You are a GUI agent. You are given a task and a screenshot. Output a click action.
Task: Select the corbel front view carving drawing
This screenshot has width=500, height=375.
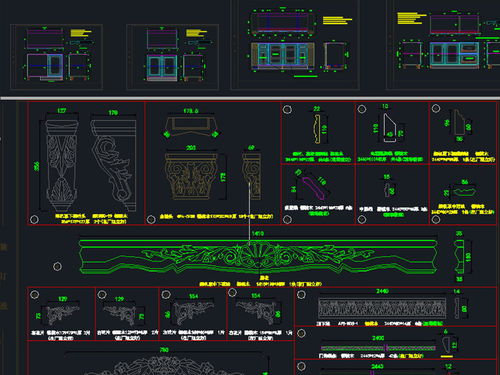(x=62, y=166)
